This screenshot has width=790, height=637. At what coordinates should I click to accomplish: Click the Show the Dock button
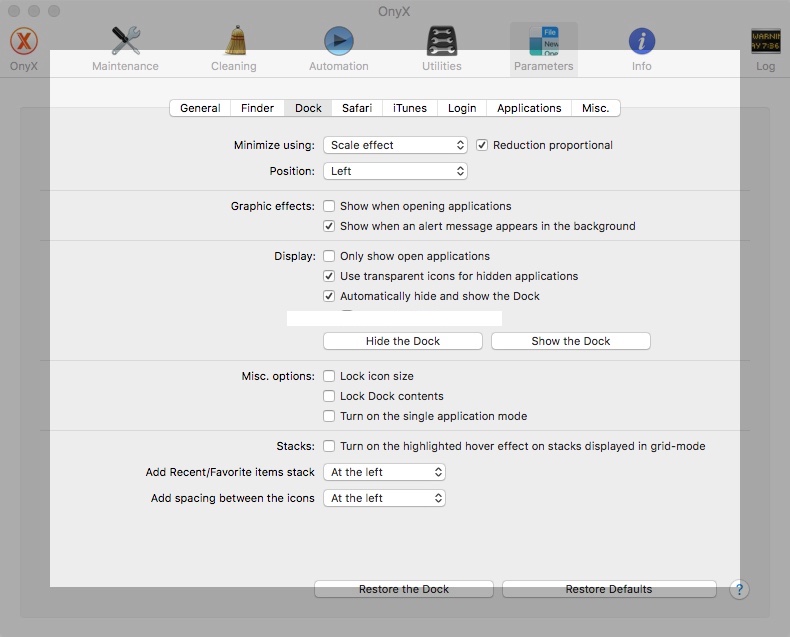(x=570, y=341)
